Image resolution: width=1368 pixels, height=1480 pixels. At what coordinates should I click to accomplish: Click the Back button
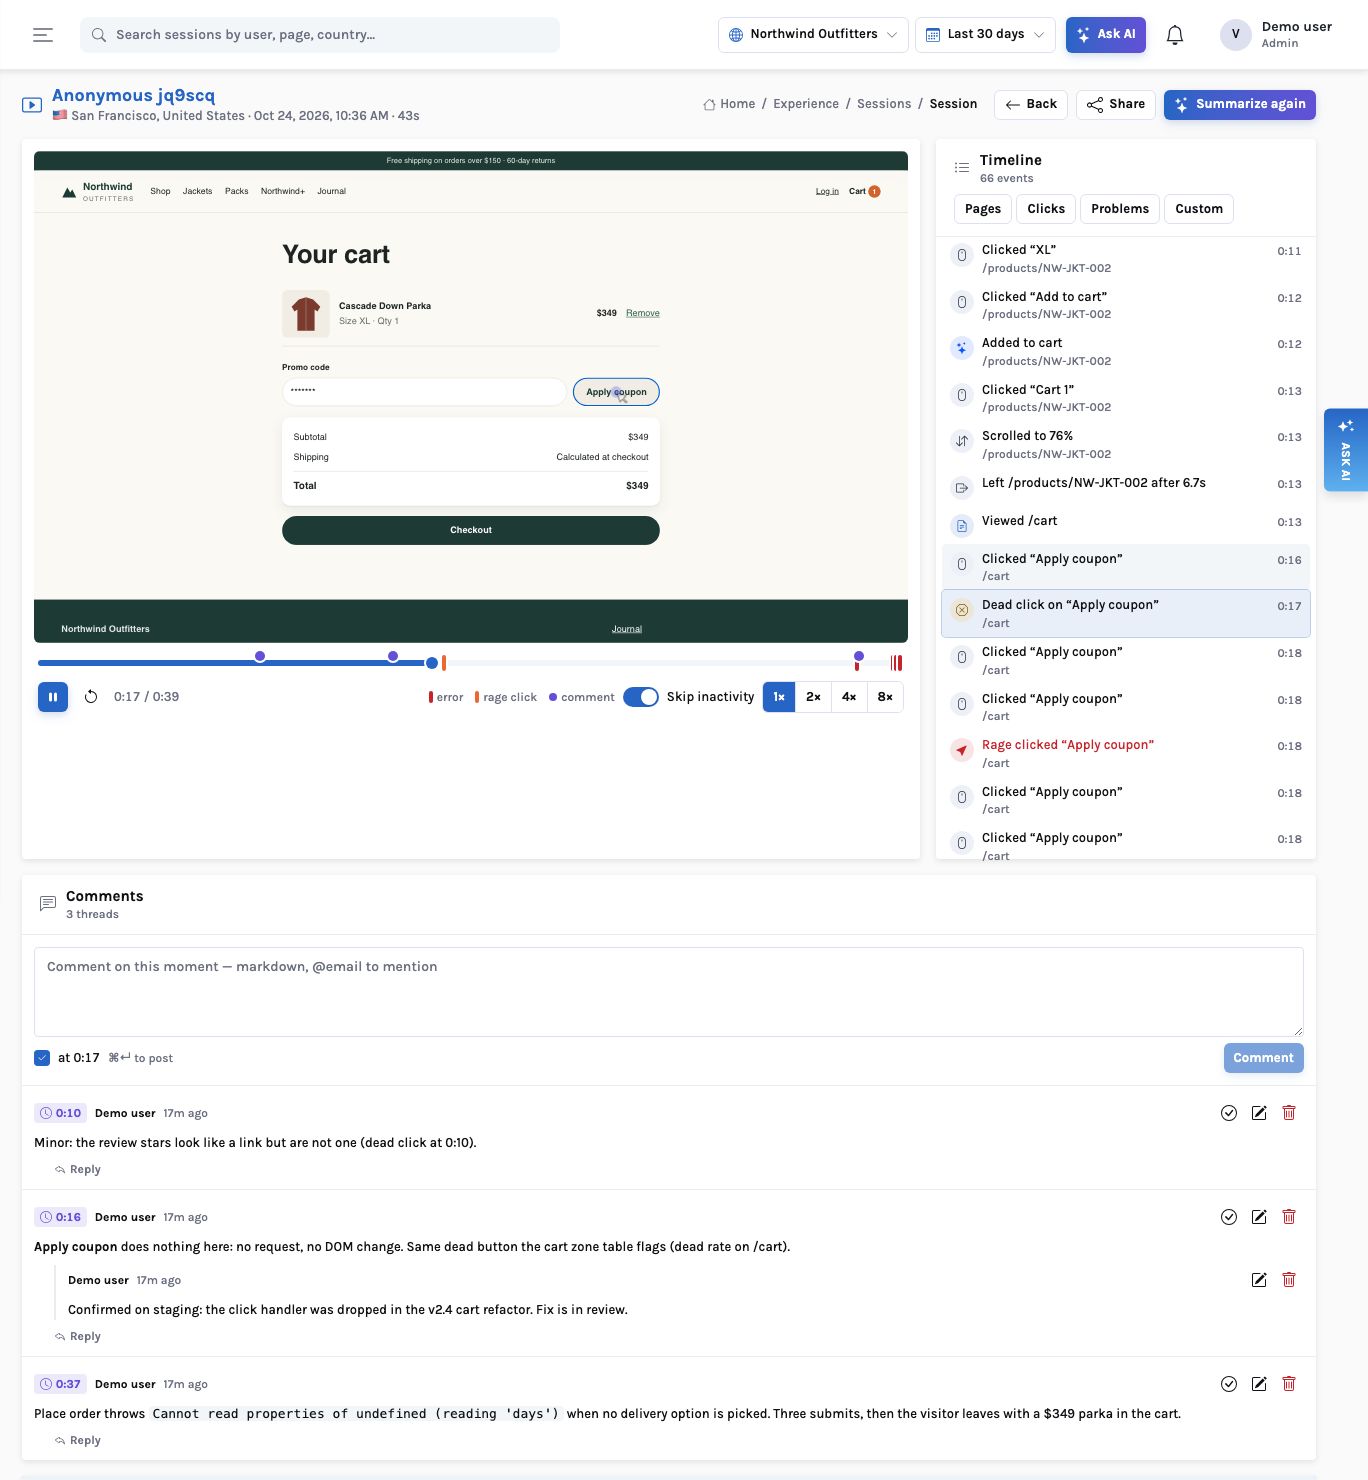[x=1031, y=105]
